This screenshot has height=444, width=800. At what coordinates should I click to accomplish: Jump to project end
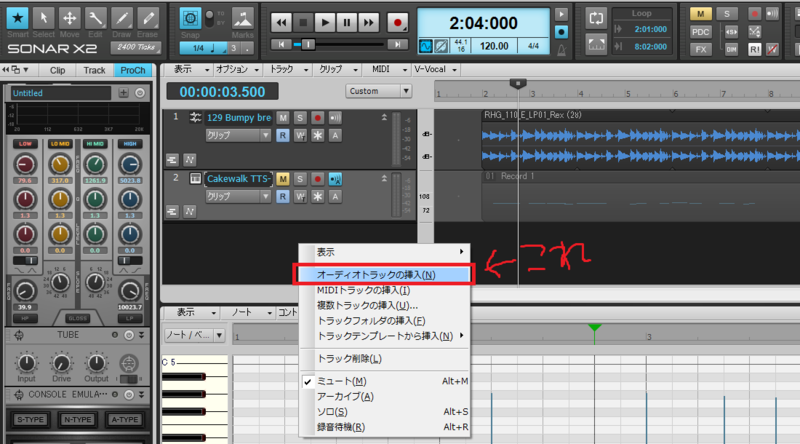(397, 45)
